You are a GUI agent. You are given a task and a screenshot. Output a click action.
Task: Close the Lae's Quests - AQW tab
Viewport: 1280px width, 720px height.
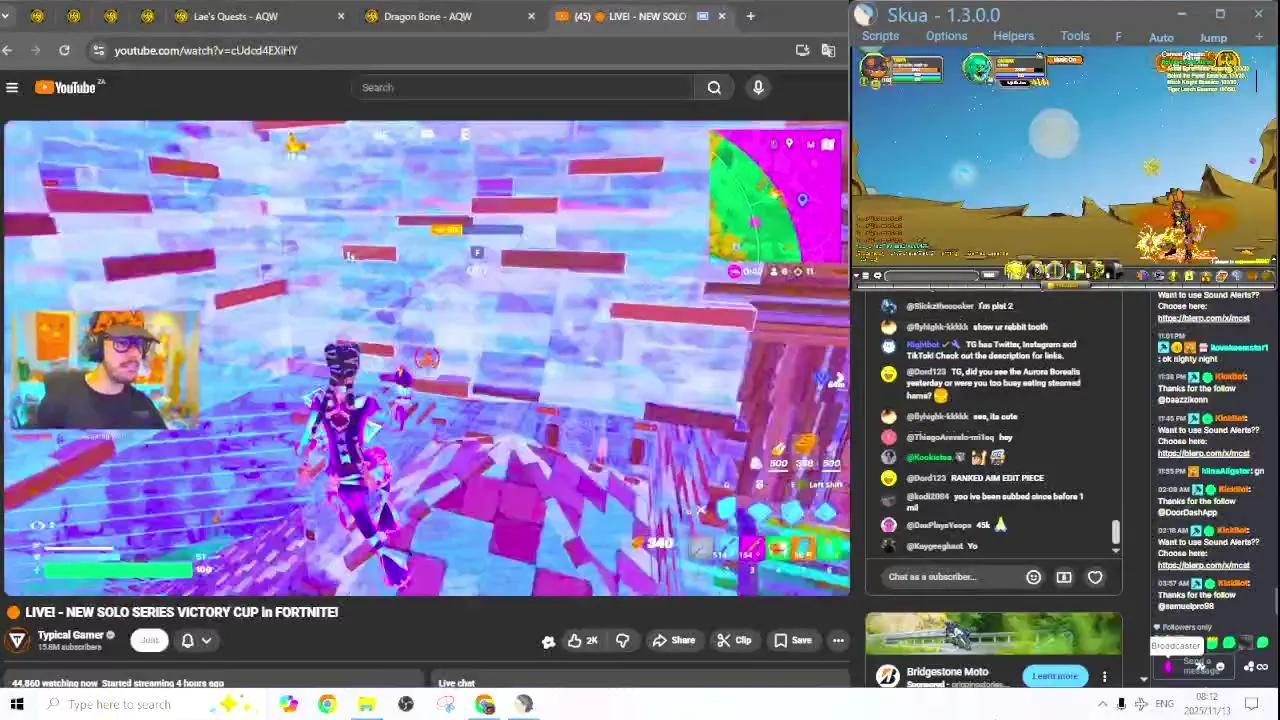coord(341,16)
